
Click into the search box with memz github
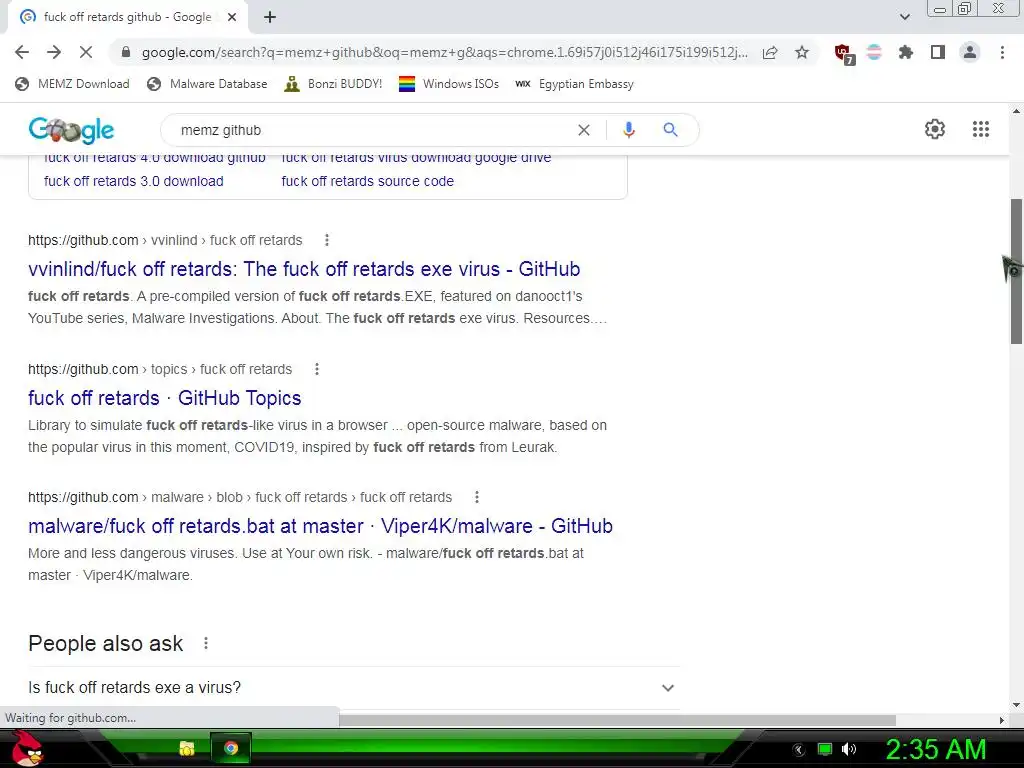tap(372, 130)
